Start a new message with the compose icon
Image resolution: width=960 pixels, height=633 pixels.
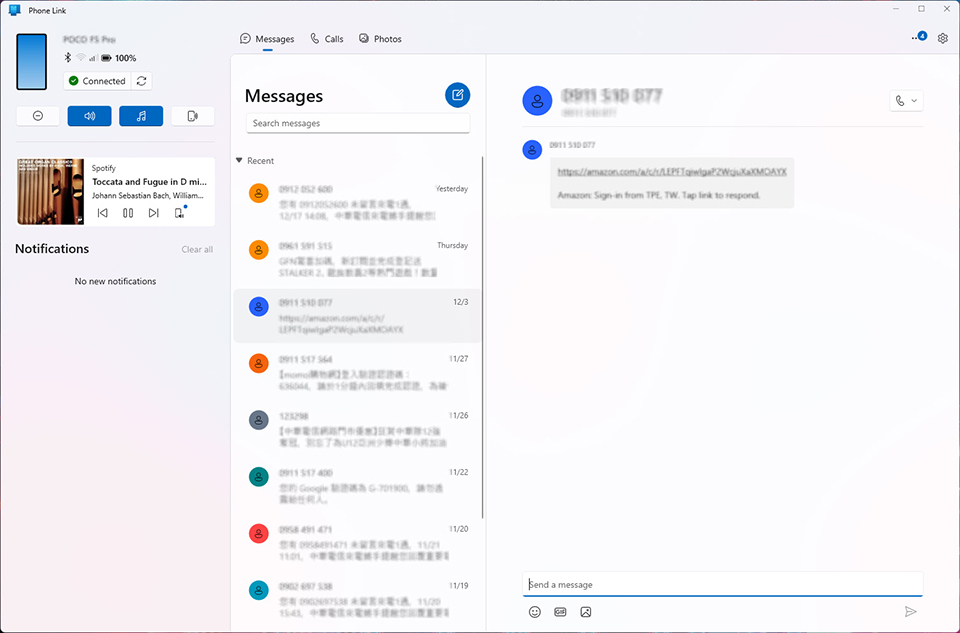point(457,95)
